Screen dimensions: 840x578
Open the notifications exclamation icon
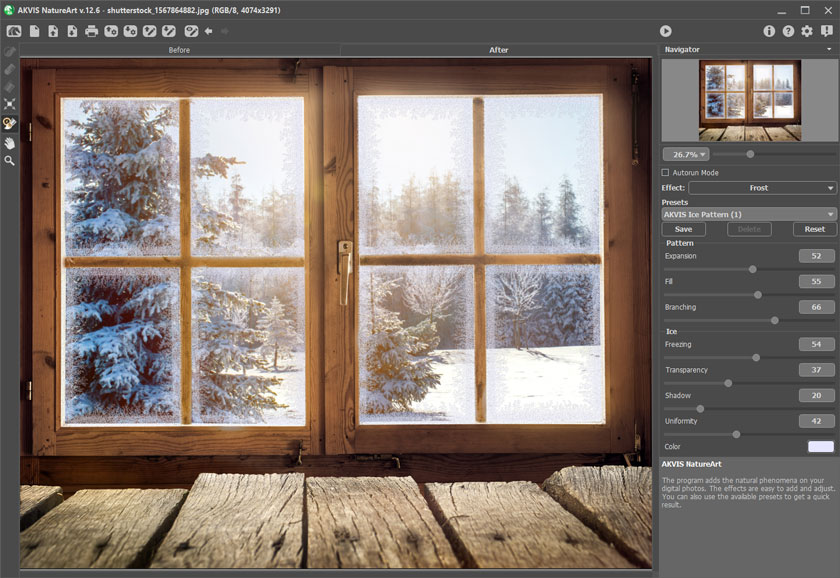[827, 31]
